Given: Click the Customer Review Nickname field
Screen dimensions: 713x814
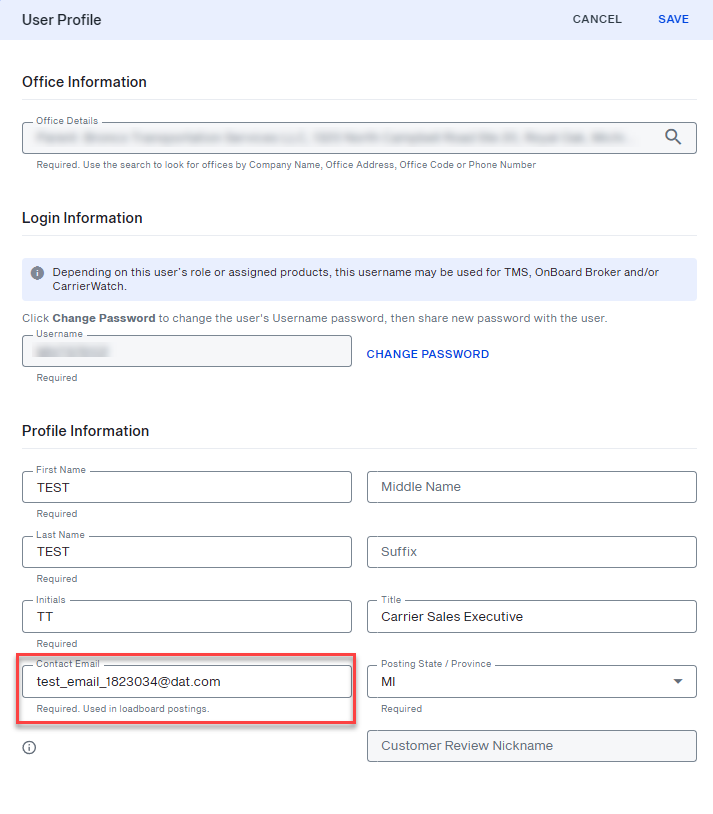Looking at the screenshot, I should (531, 746).
